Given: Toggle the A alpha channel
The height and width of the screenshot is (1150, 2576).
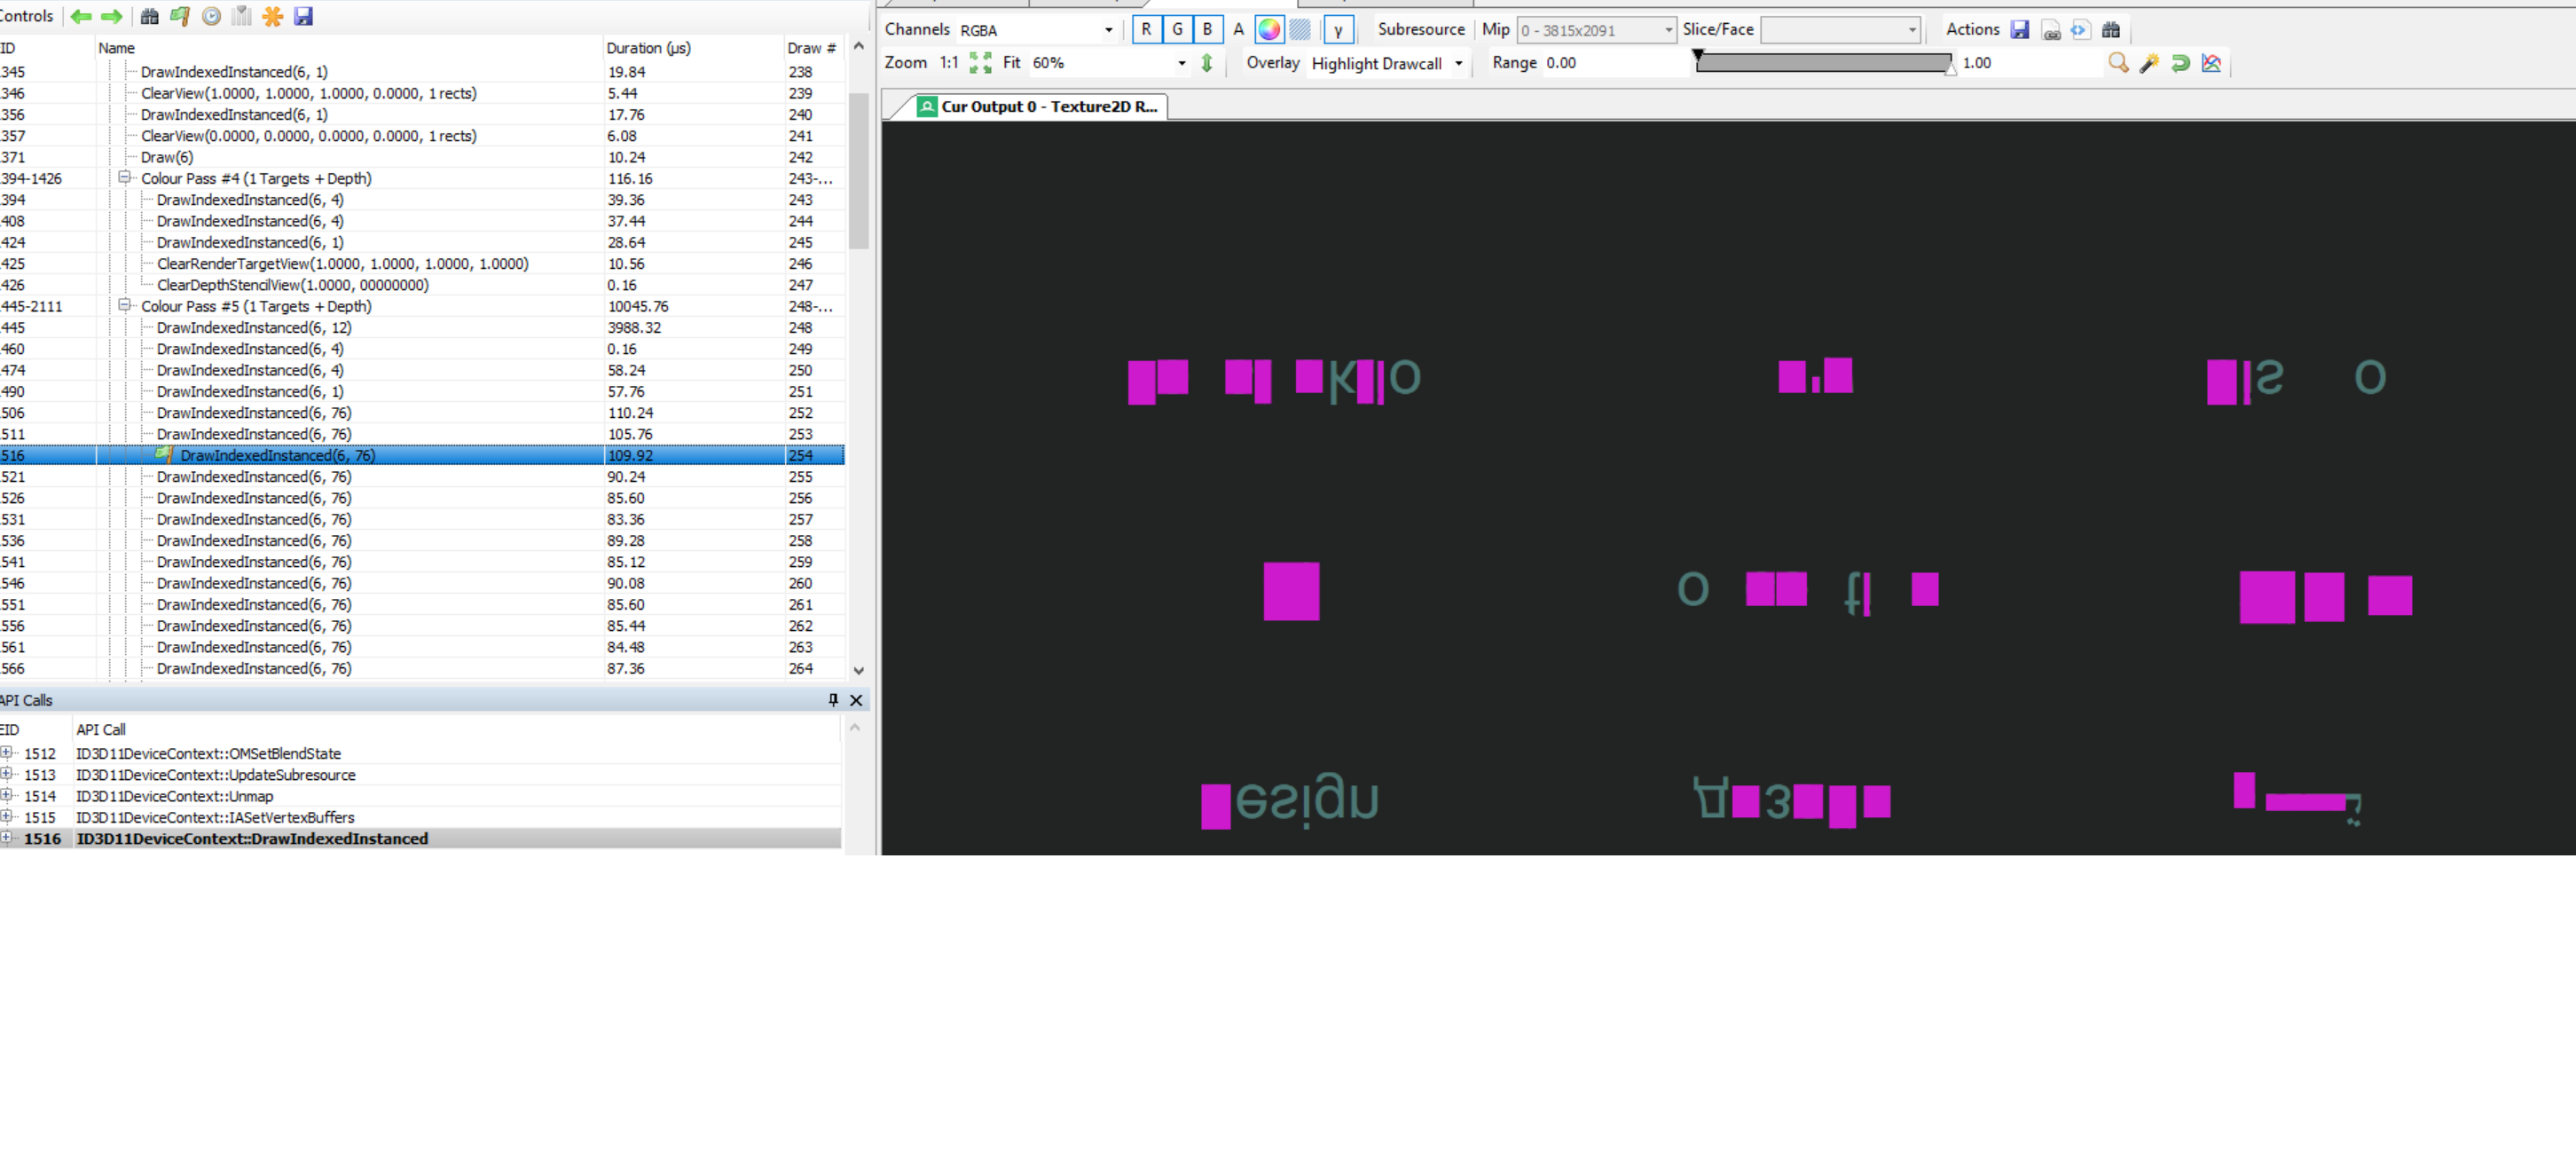Looking at the screenshot, I should [x=1238, y=30].
